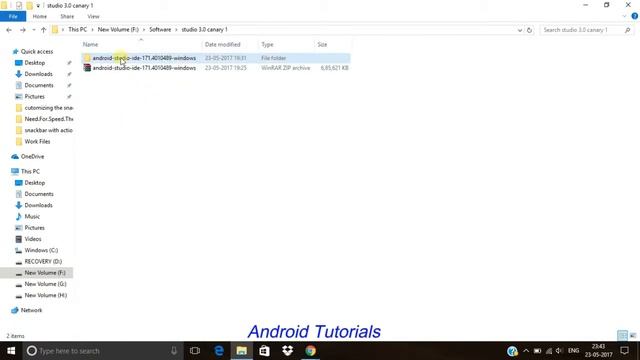This screenshot has width=640, height=360.
Task: Launch Google Chrome from taskbar
Action: coord(310,351)
